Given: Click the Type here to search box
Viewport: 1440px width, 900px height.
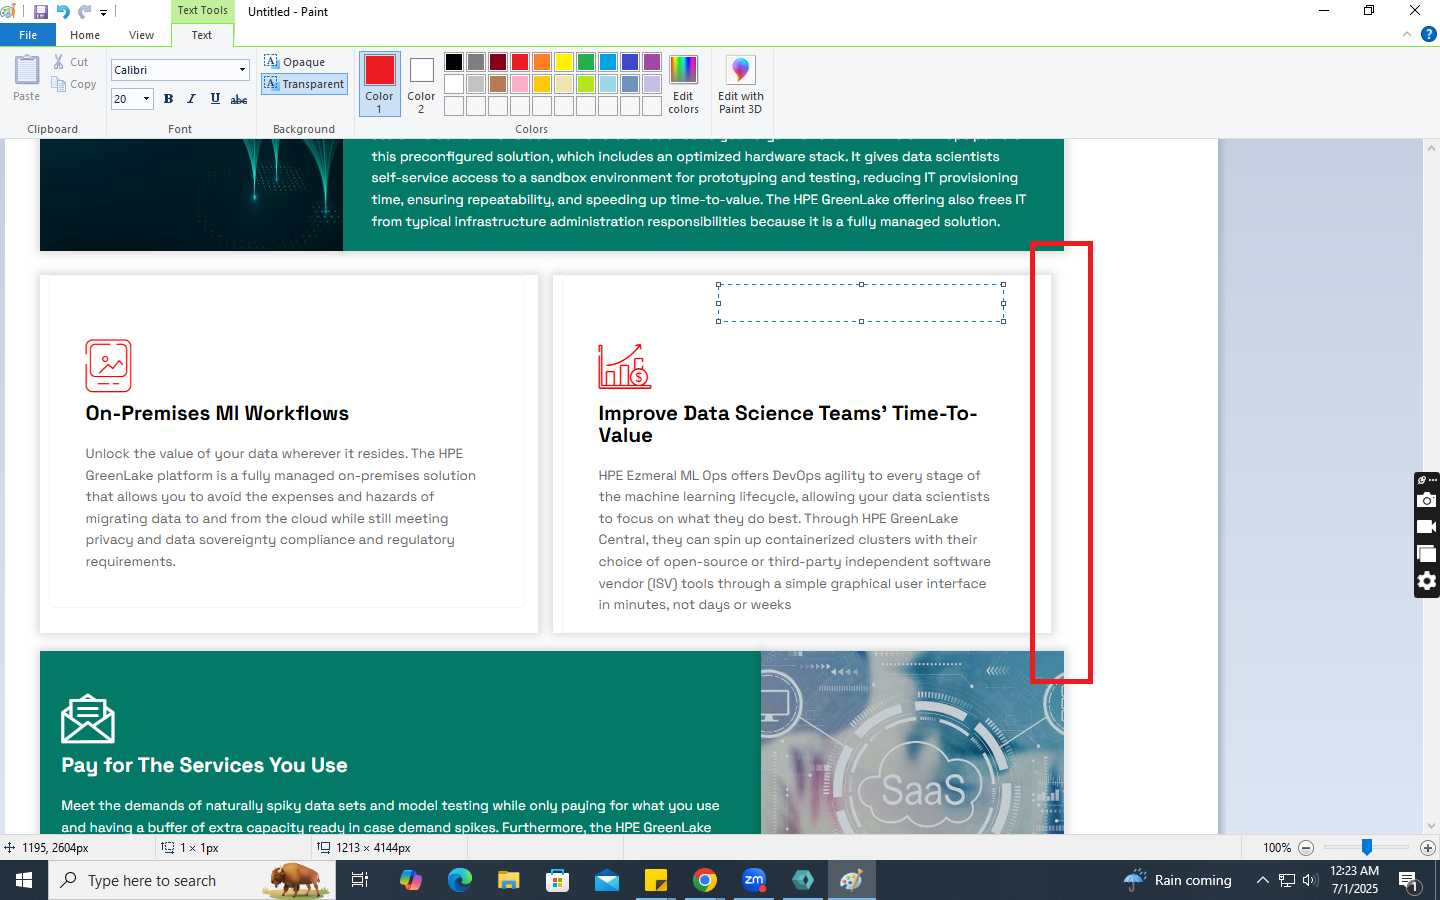Looking at the screenshot, I should point(192,880).
